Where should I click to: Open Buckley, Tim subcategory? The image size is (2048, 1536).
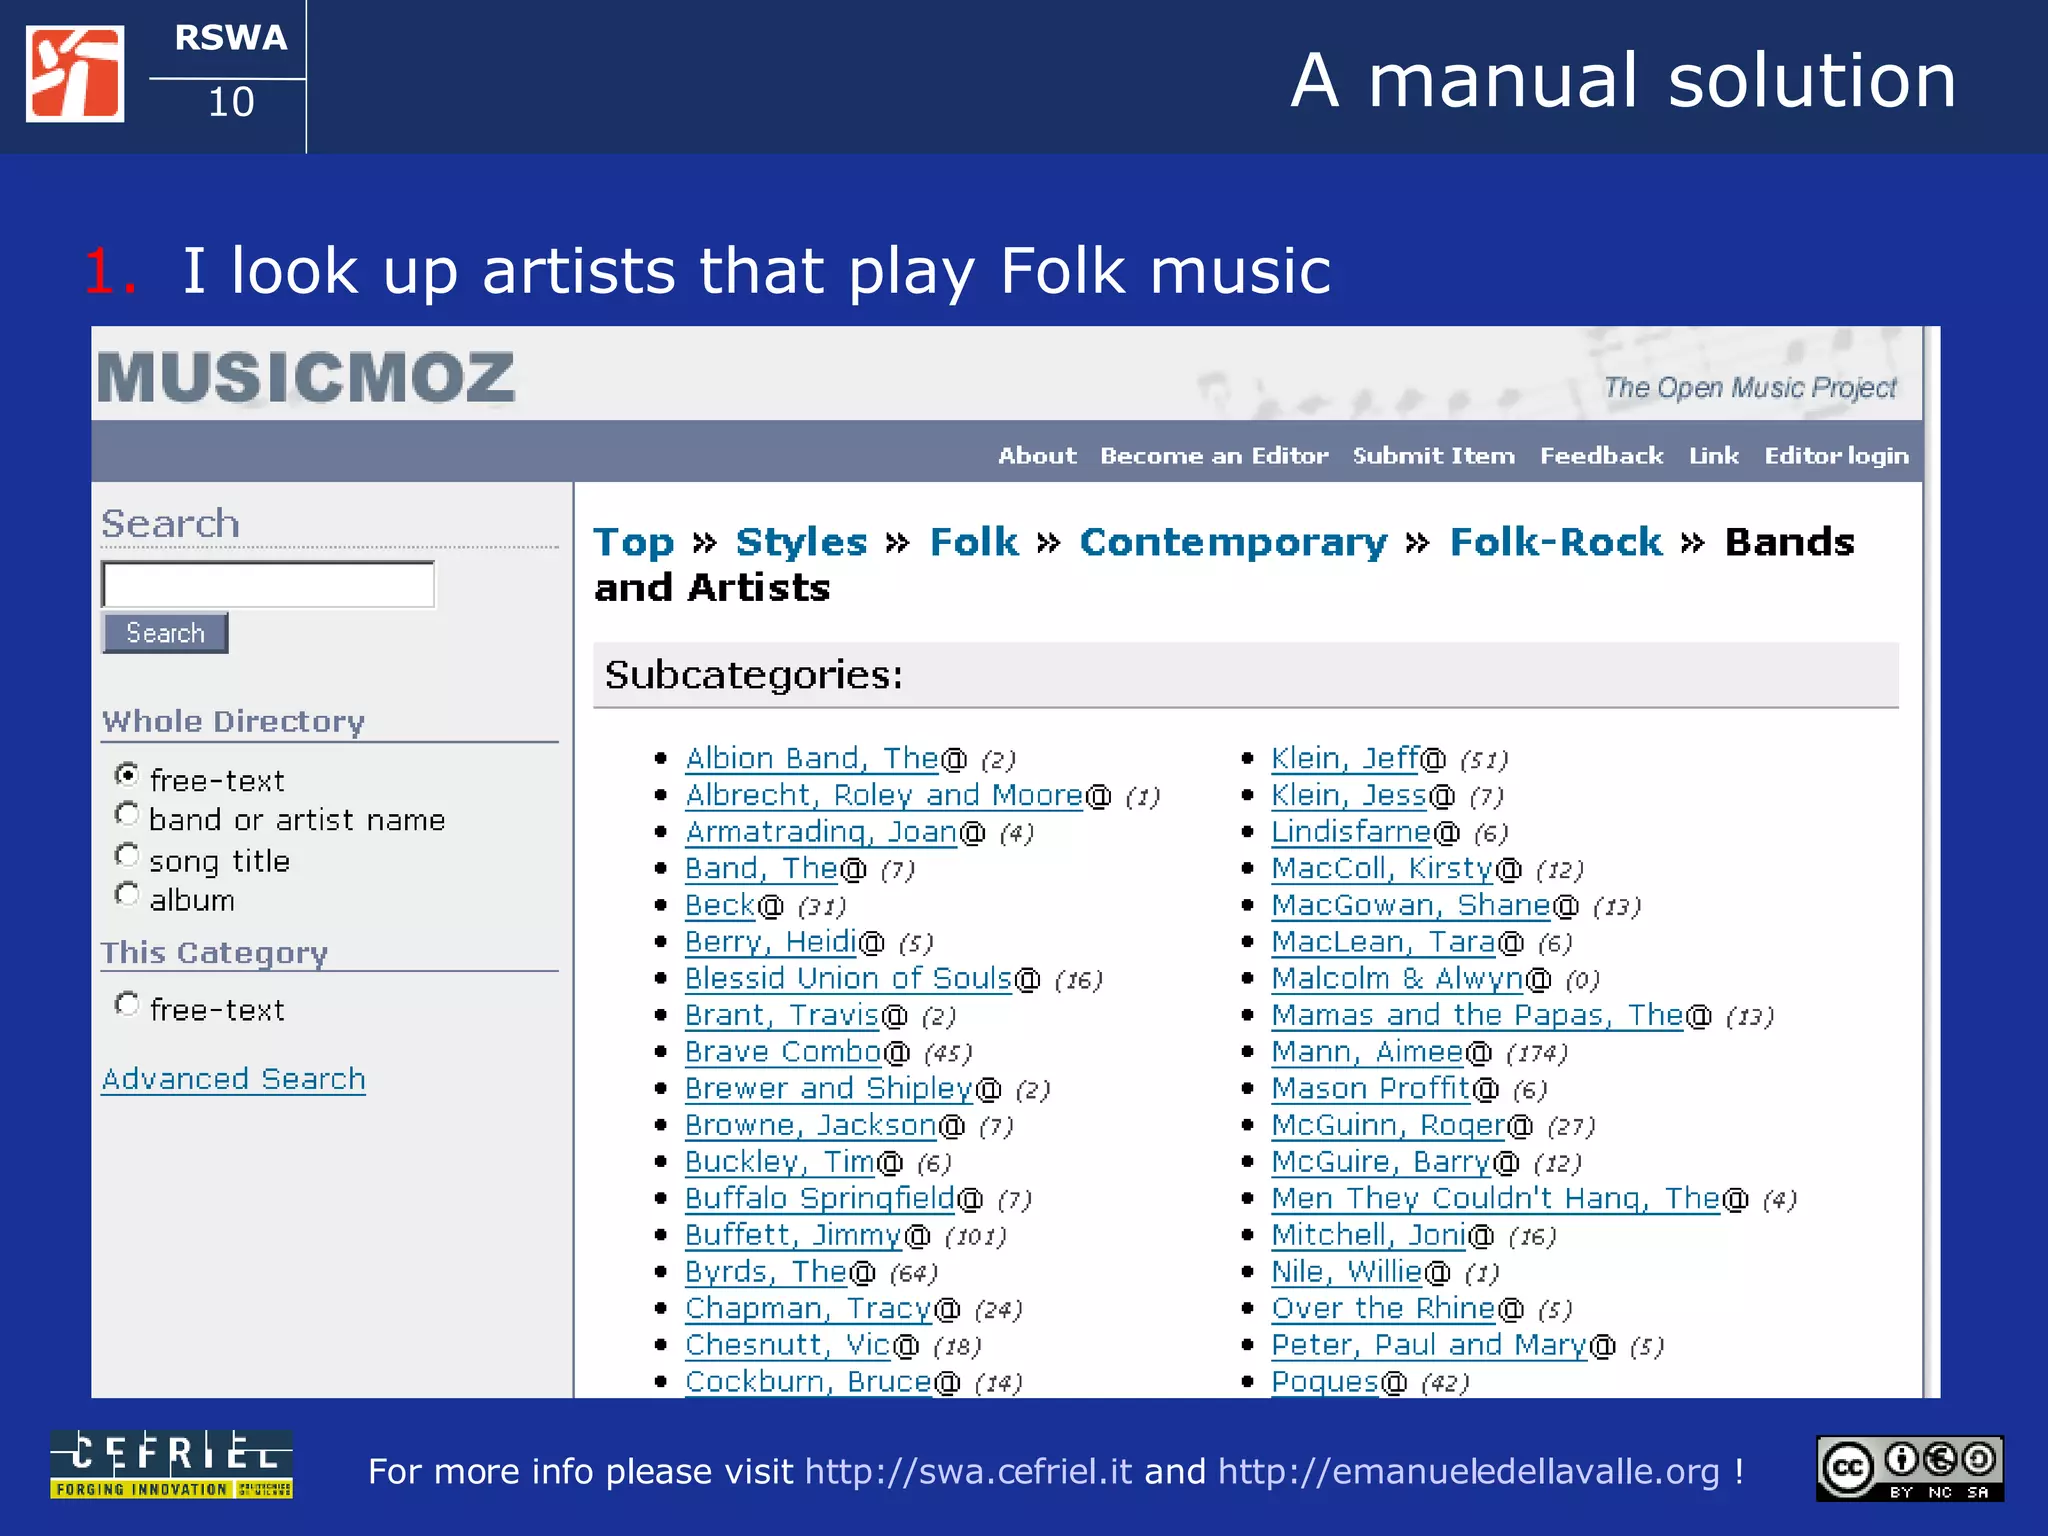[780, 1162]
